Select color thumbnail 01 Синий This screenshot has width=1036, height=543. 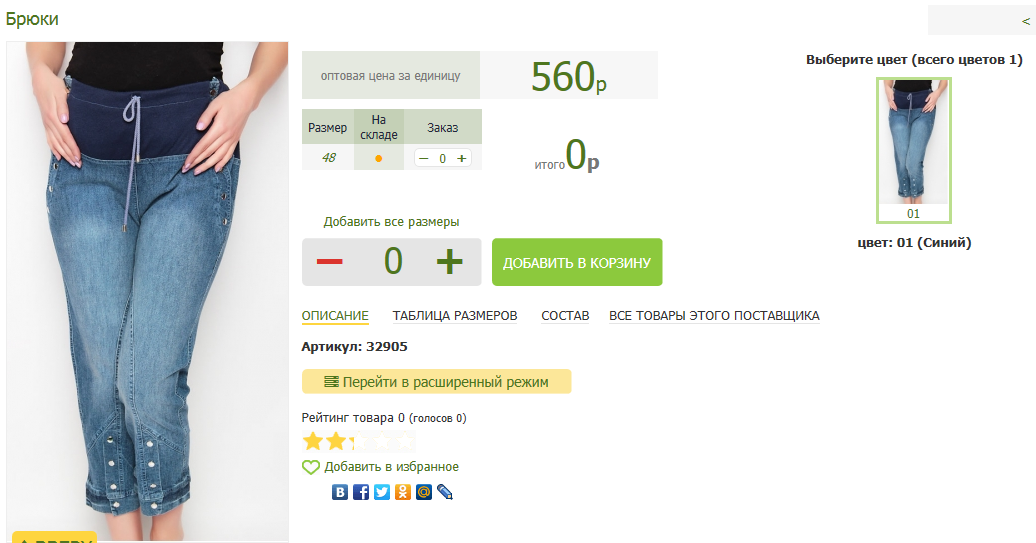coord(914,150)
